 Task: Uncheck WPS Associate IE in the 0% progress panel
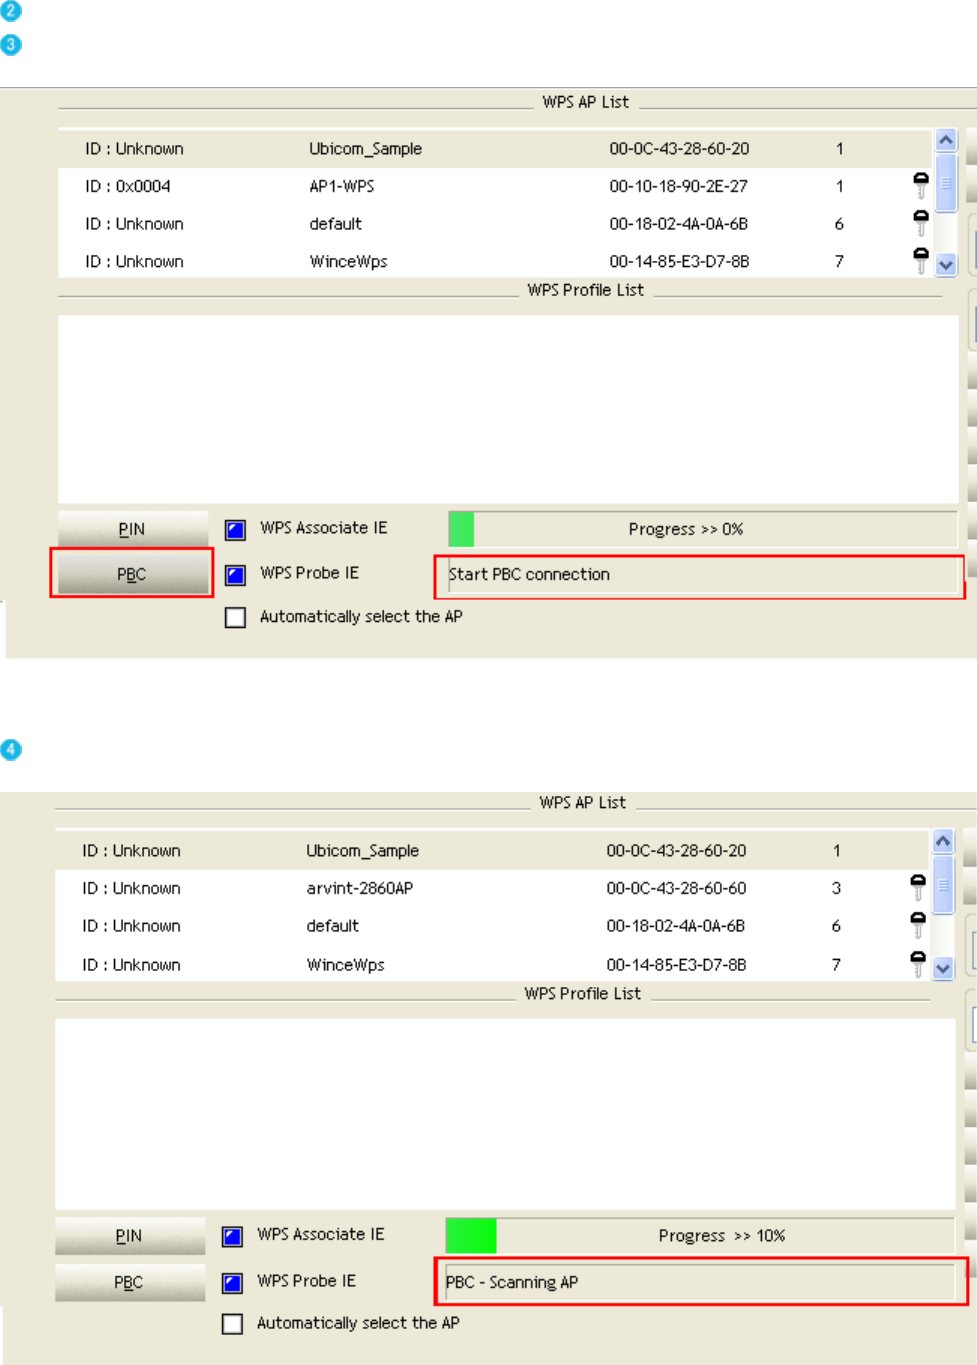235,529
